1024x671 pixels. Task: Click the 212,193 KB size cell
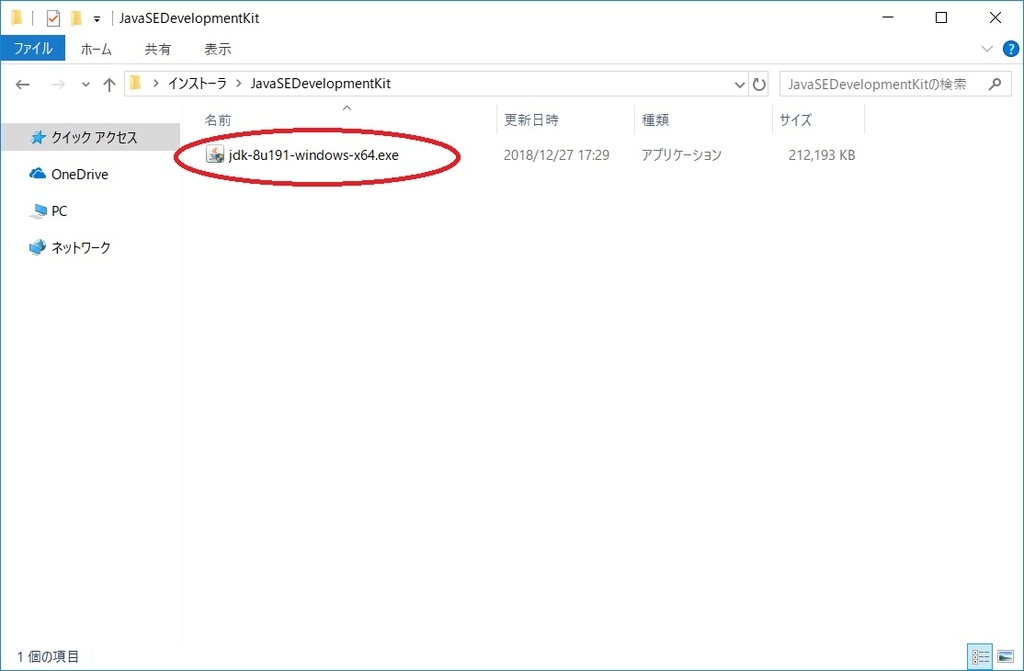click(x=822, y=155)
